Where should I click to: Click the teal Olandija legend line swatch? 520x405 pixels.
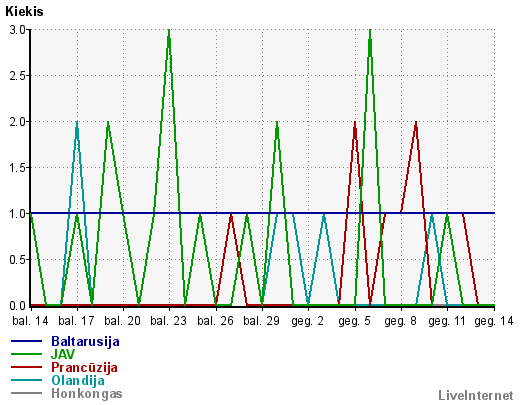tap(26, 380)
